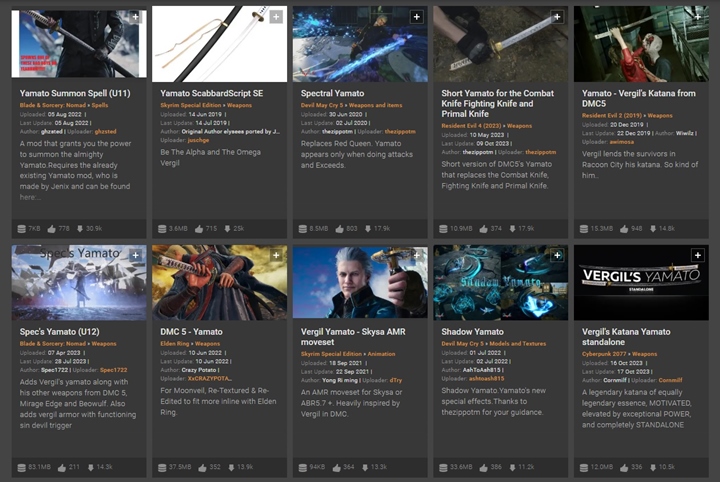Open Cyberpunk 2077 game link
The width and height of the screenshot is (720, 482).
click(x=604, y=354)
